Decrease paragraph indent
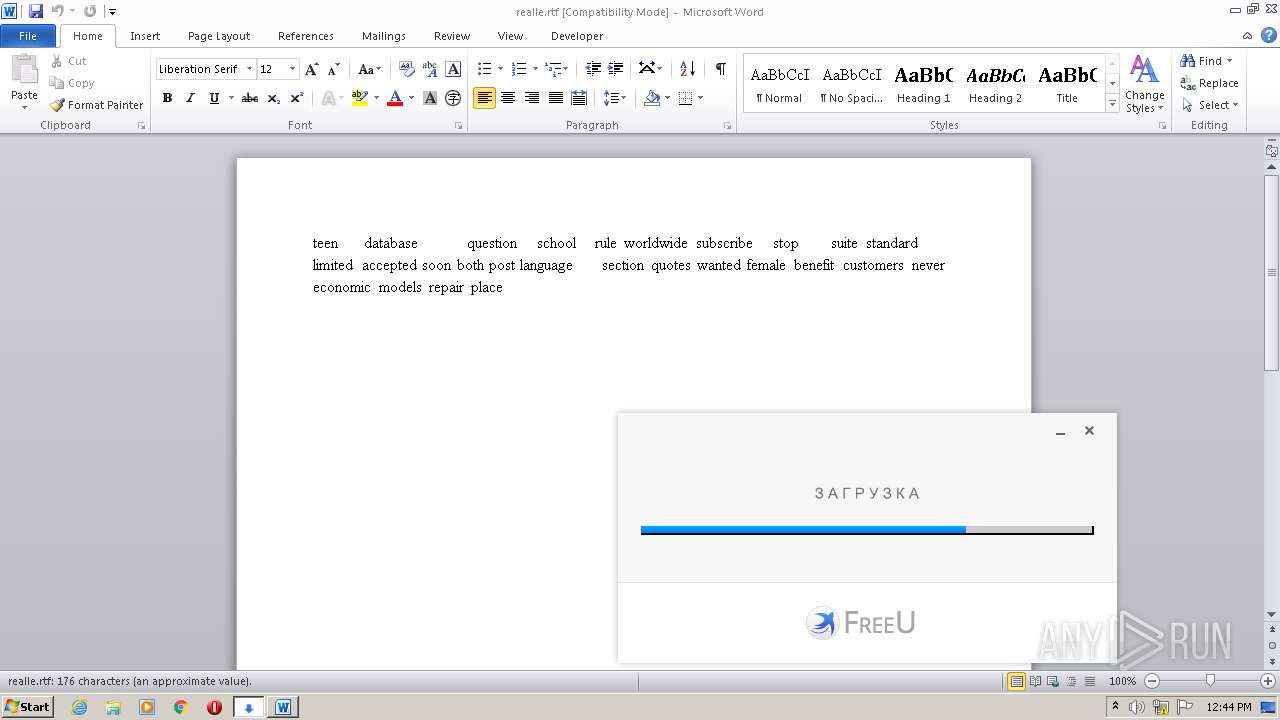 (x=593, y=69)
